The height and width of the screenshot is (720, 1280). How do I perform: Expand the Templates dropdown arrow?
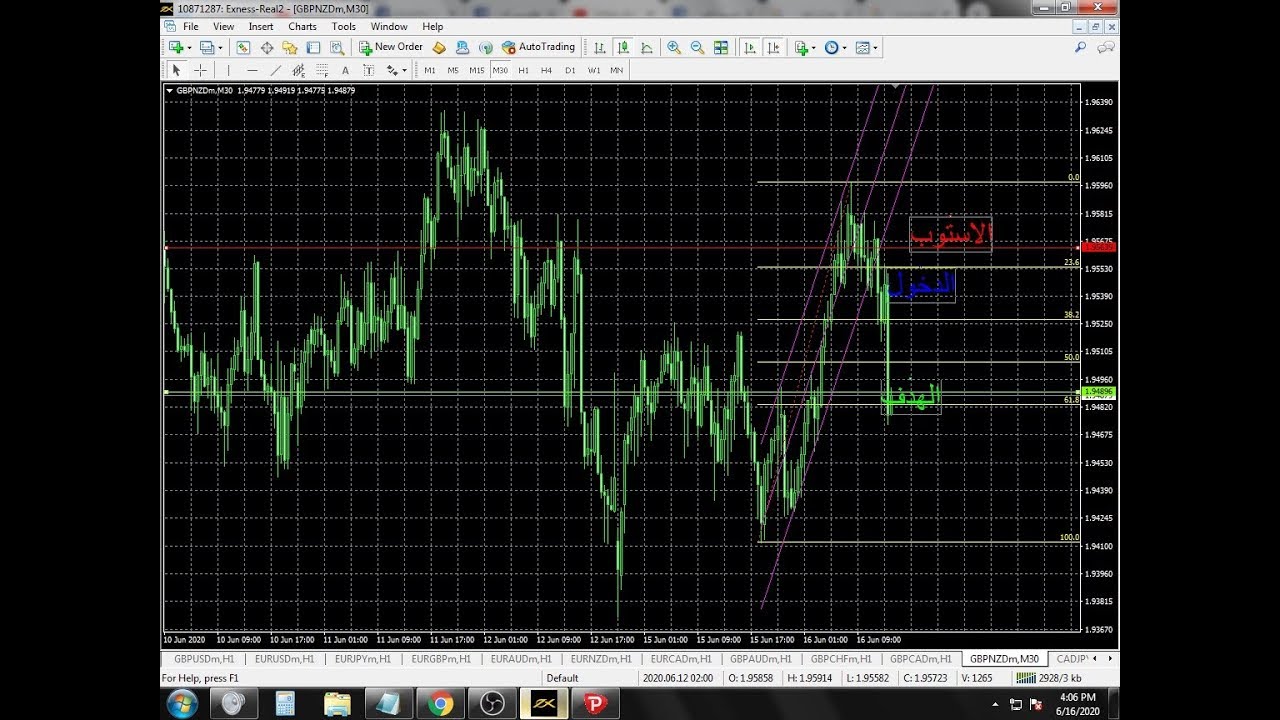(876, 48)
